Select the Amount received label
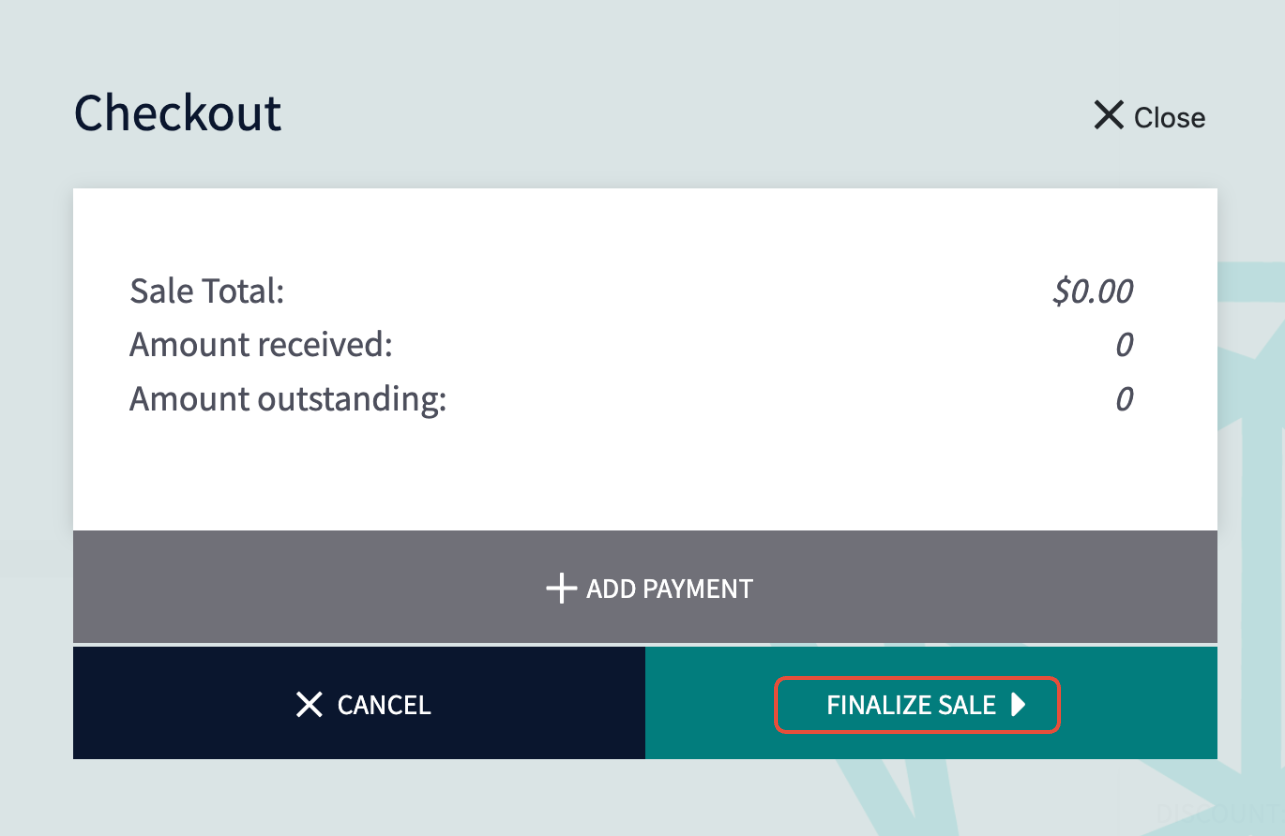 point(261,345)
